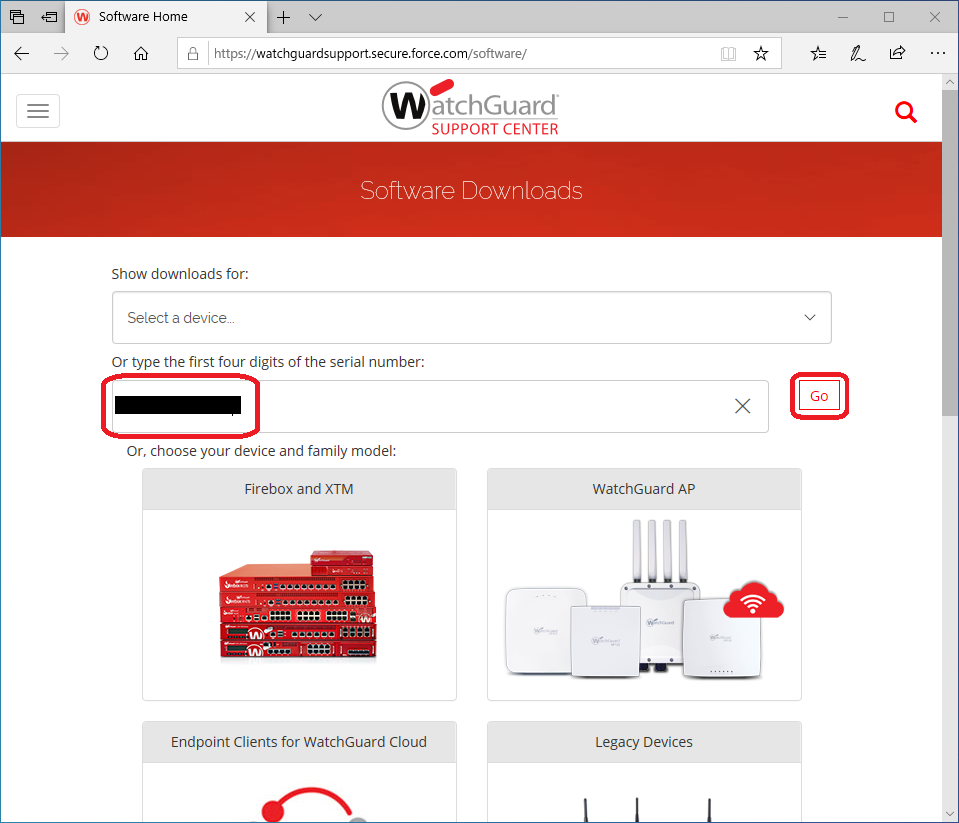Click the Go button
This screenshot has width=959, height=823.
click(819, 396)
